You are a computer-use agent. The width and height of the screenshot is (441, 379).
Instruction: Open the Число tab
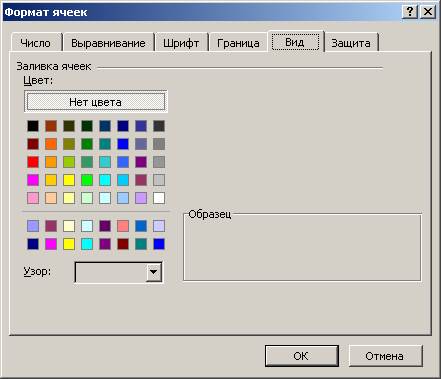coord(36,43)
